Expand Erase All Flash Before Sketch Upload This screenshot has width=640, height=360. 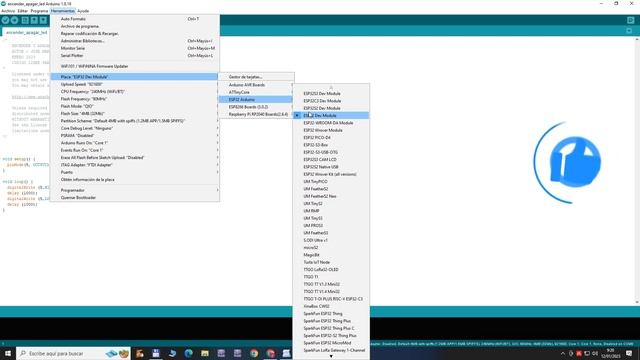pos(135,158)
